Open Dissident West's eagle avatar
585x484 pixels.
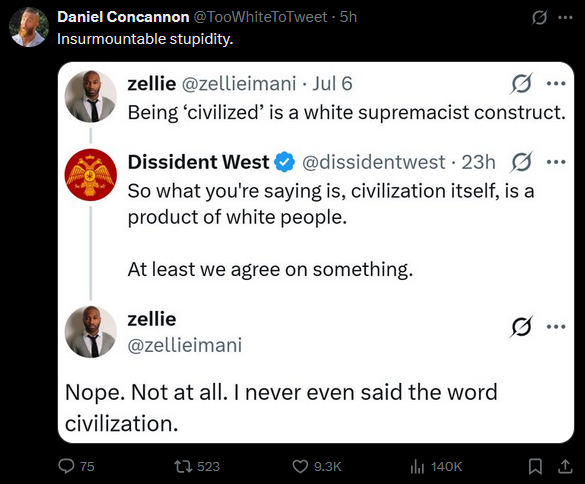point(91,175)
